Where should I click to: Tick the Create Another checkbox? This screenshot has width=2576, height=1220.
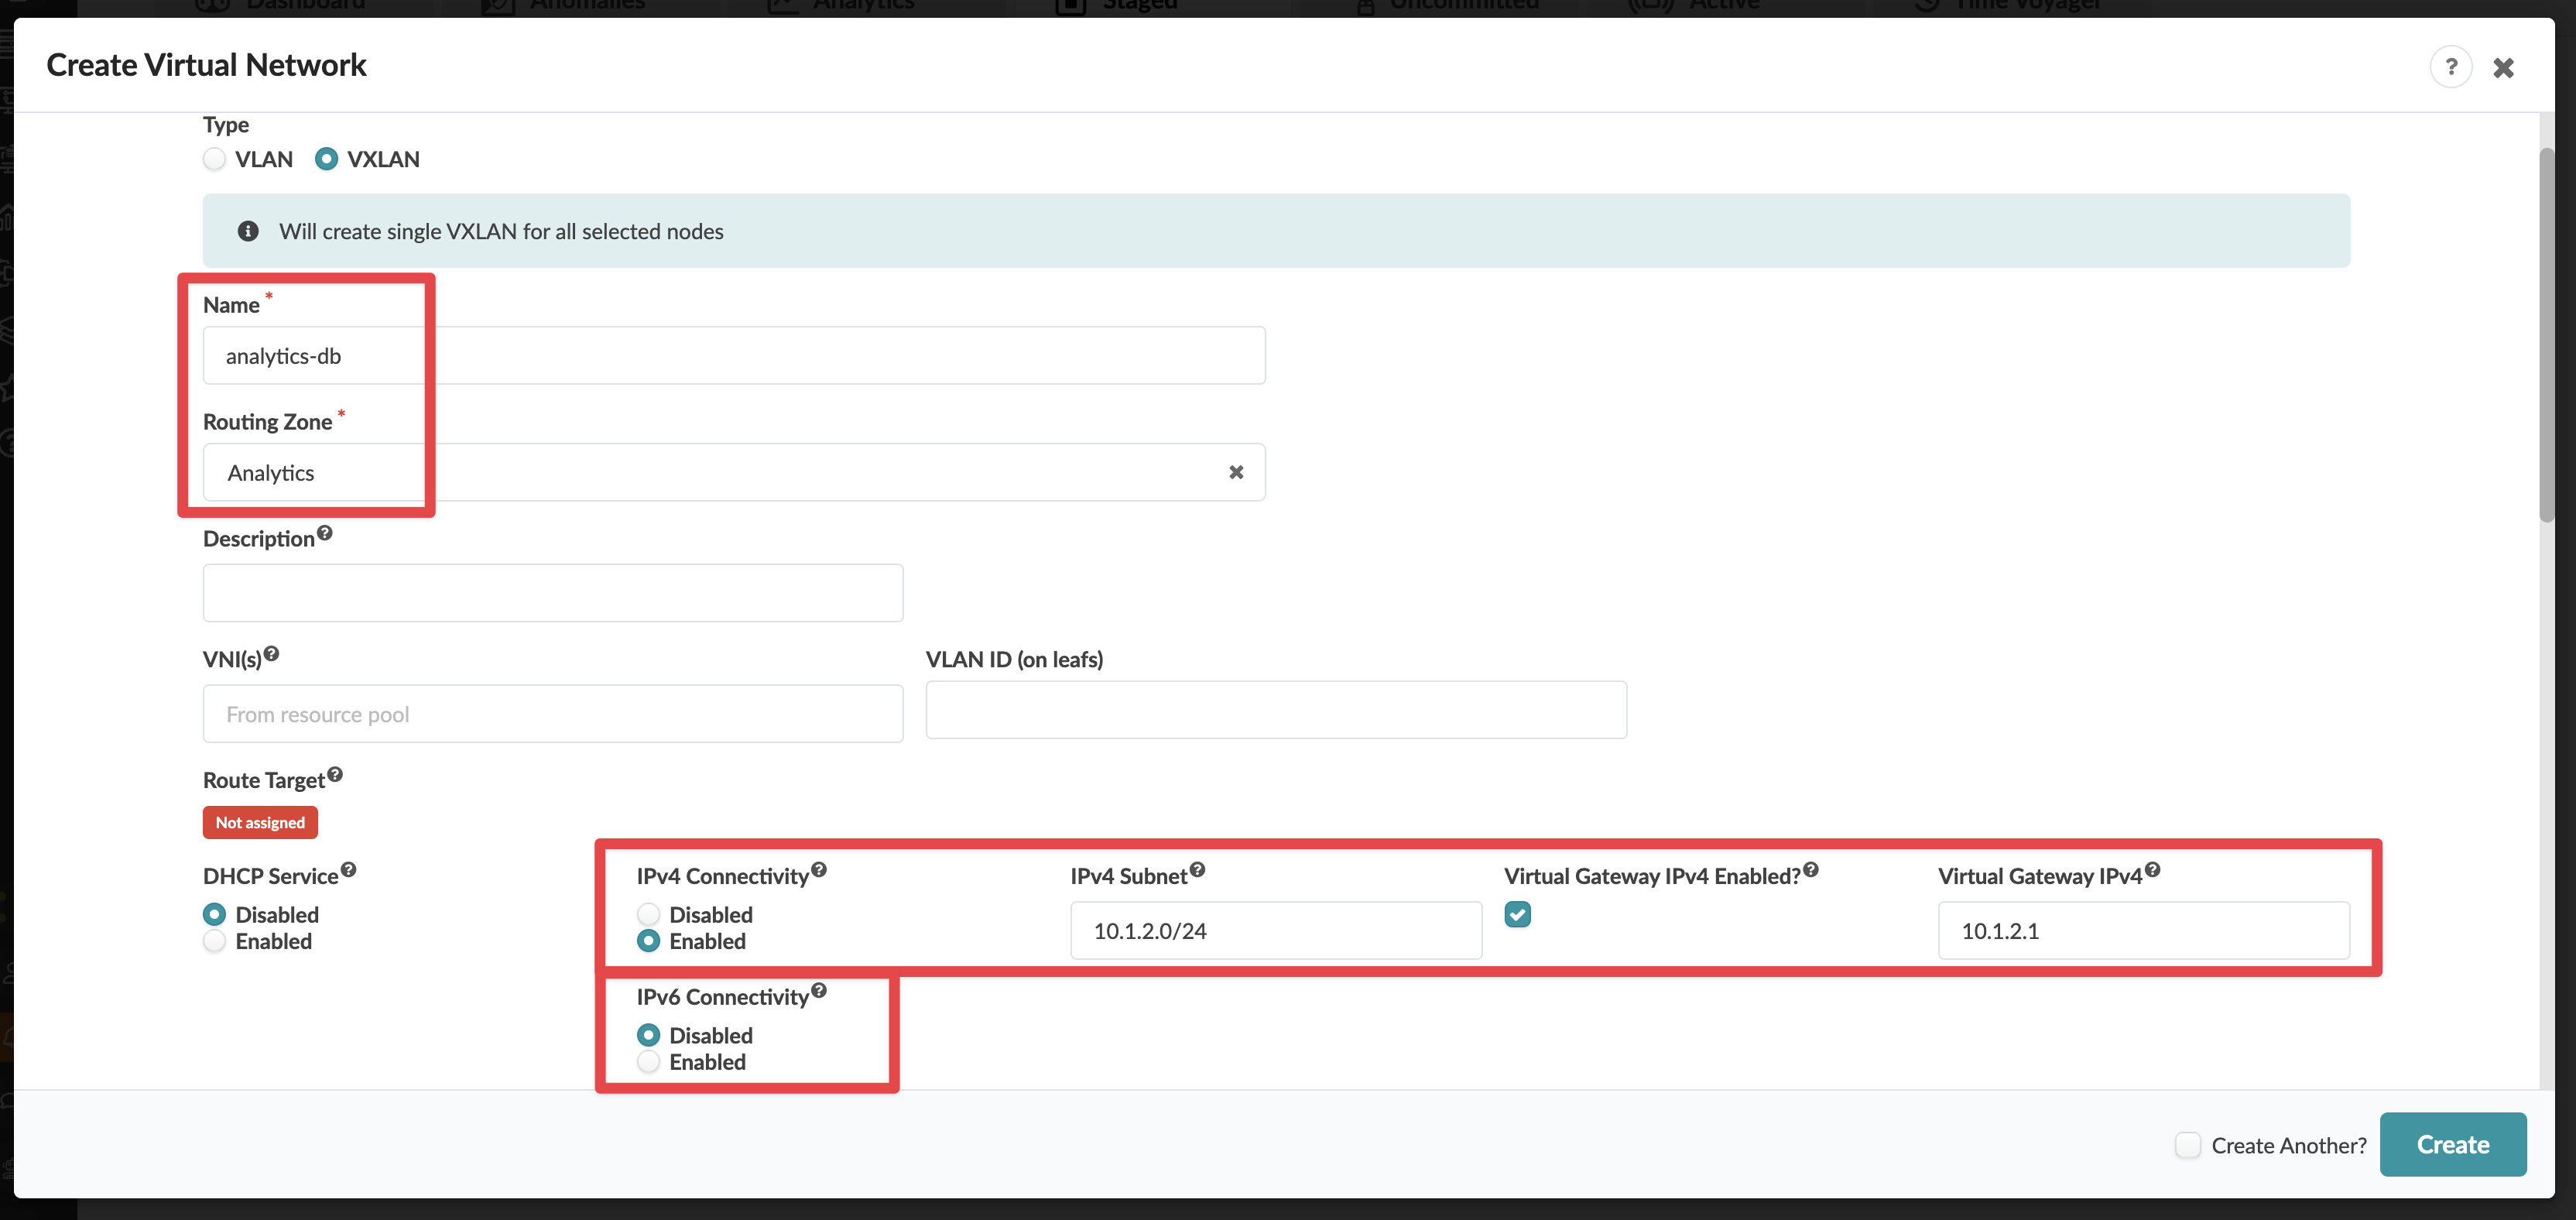click(x=2187, y=1145)
